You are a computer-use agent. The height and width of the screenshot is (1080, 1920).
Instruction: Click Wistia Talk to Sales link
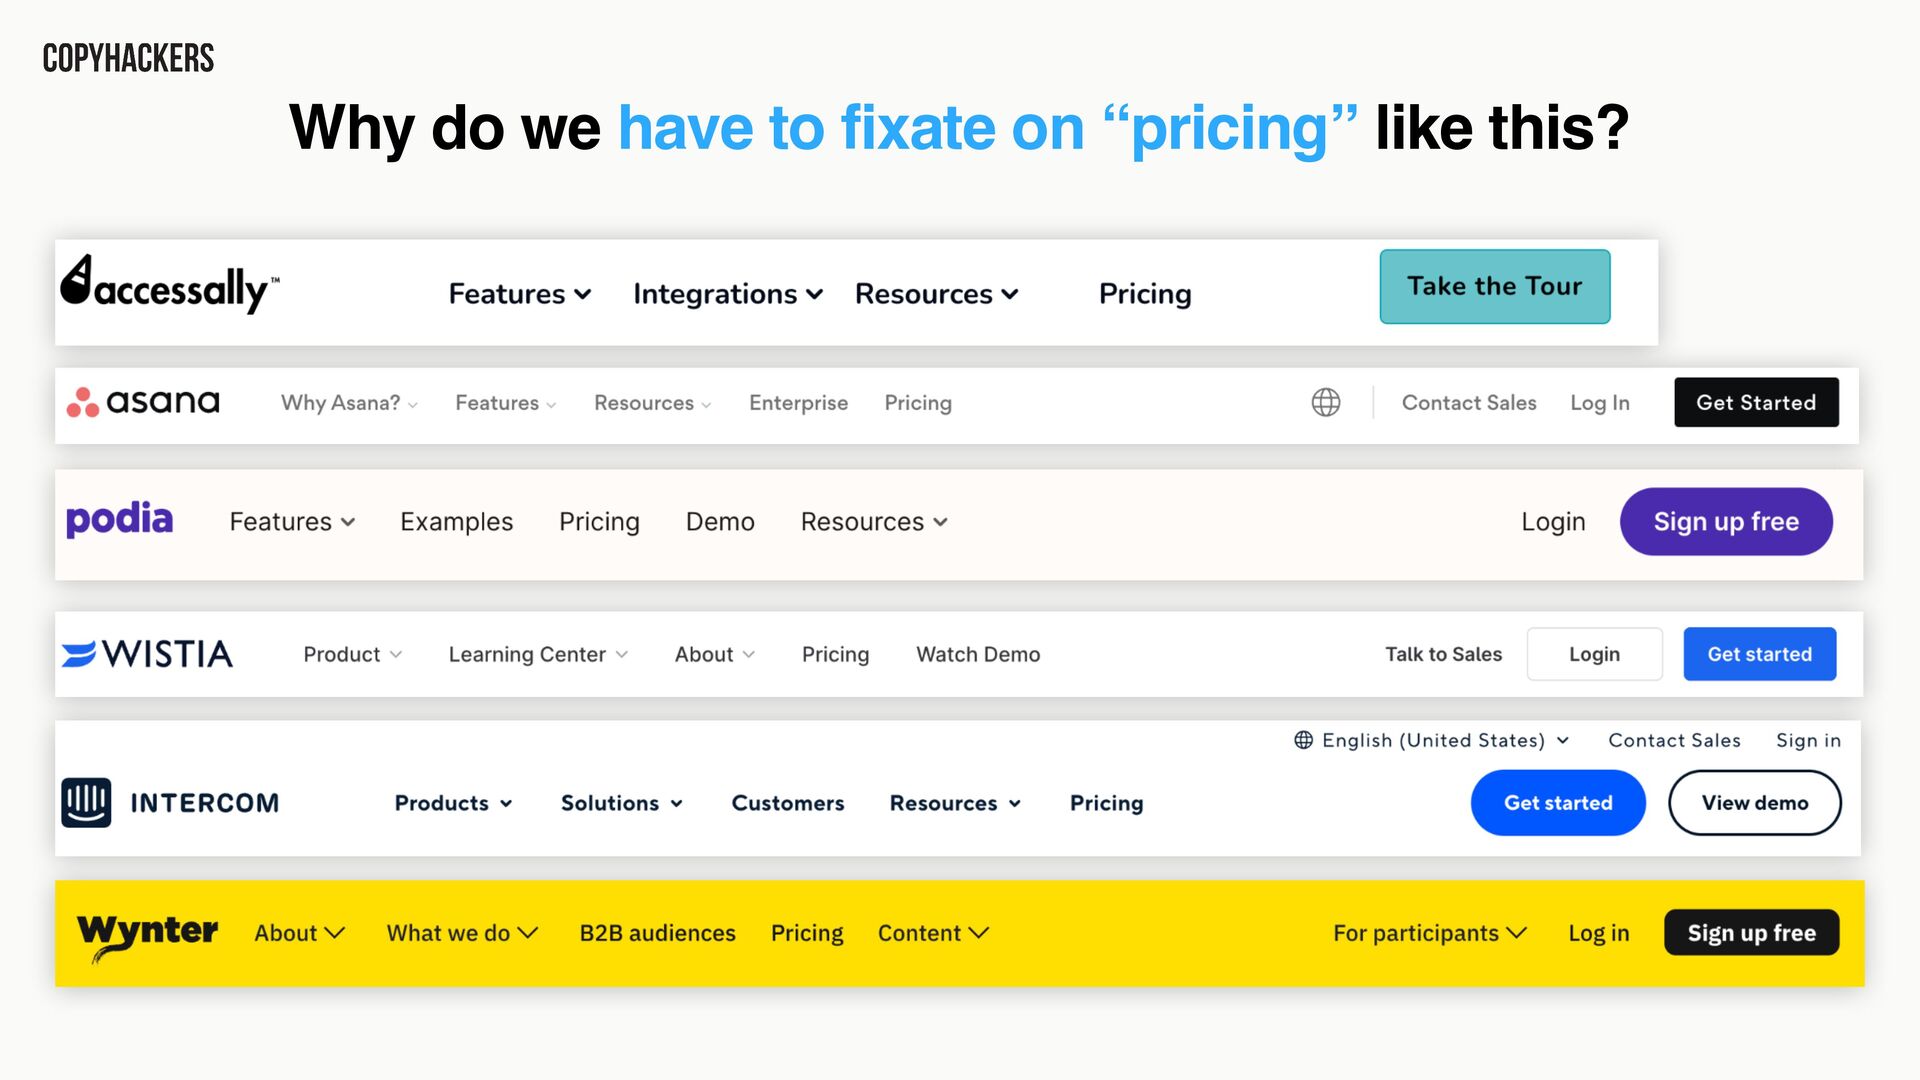point(1443,654)
